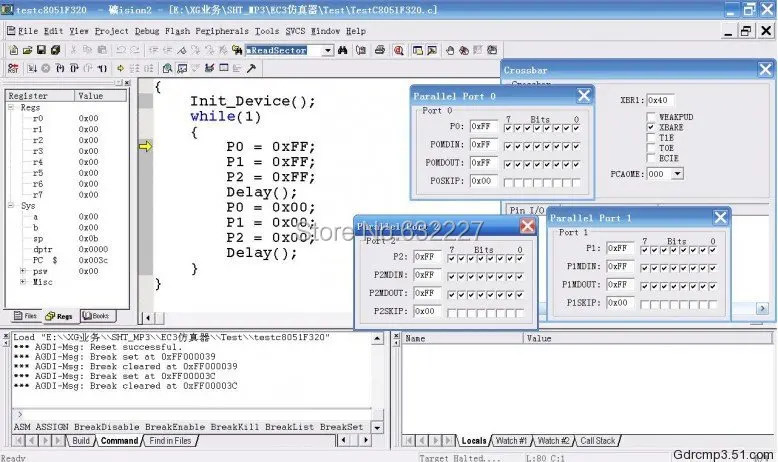
Task: Create a new file with toolbar icon
Action: tap(13, 50)
